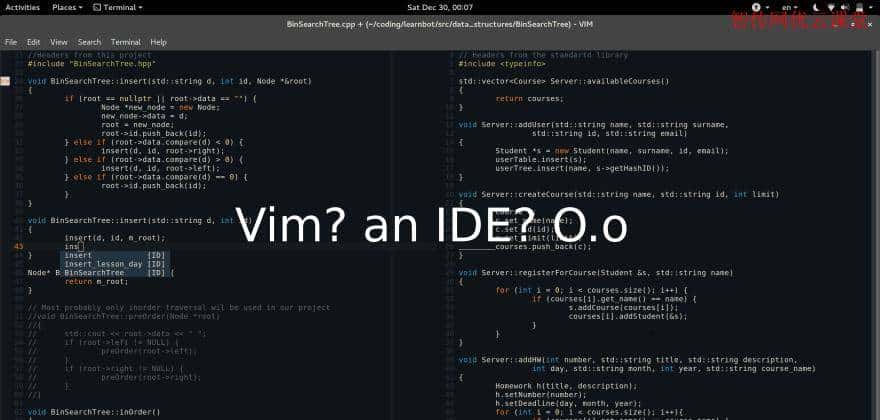The height and width of the screenshot is (420, 880).
Task: Choose 'BinSearchTree' from completion popup
Action: (94, 272)
